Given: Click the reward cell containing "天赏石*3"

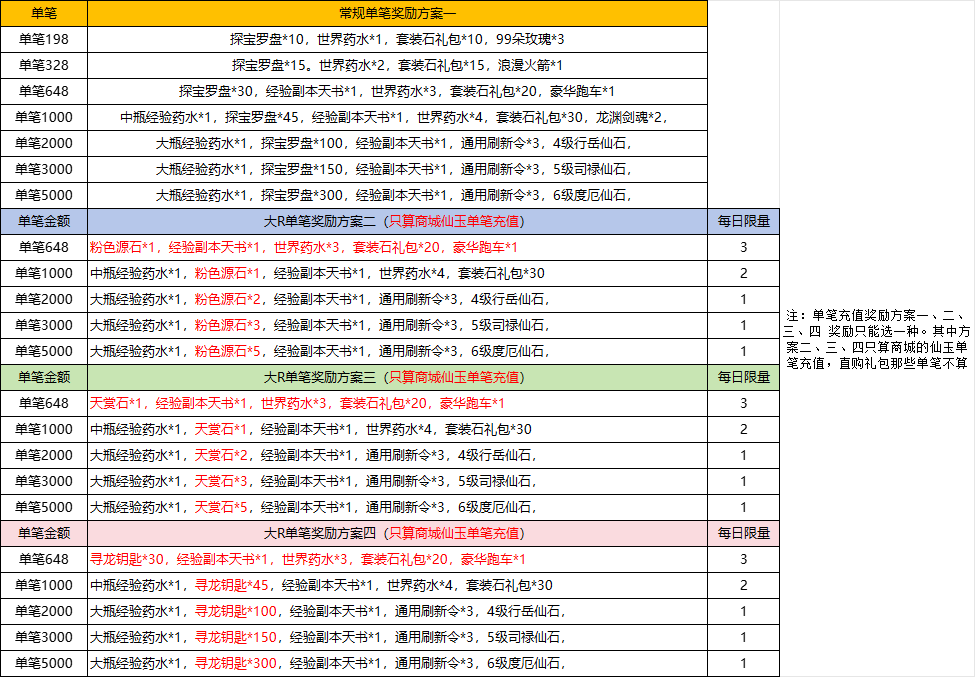Looking at the screenshot, I should point(397,481).
